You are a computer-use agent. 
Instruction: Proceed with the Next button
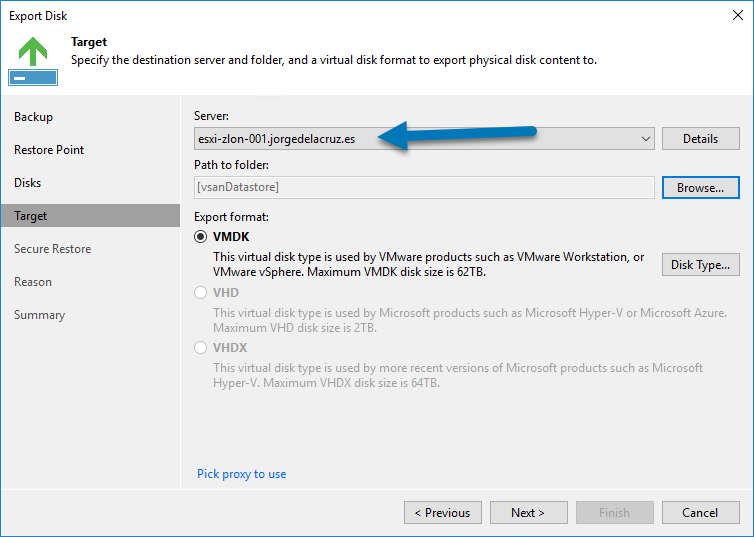point(528,512)
